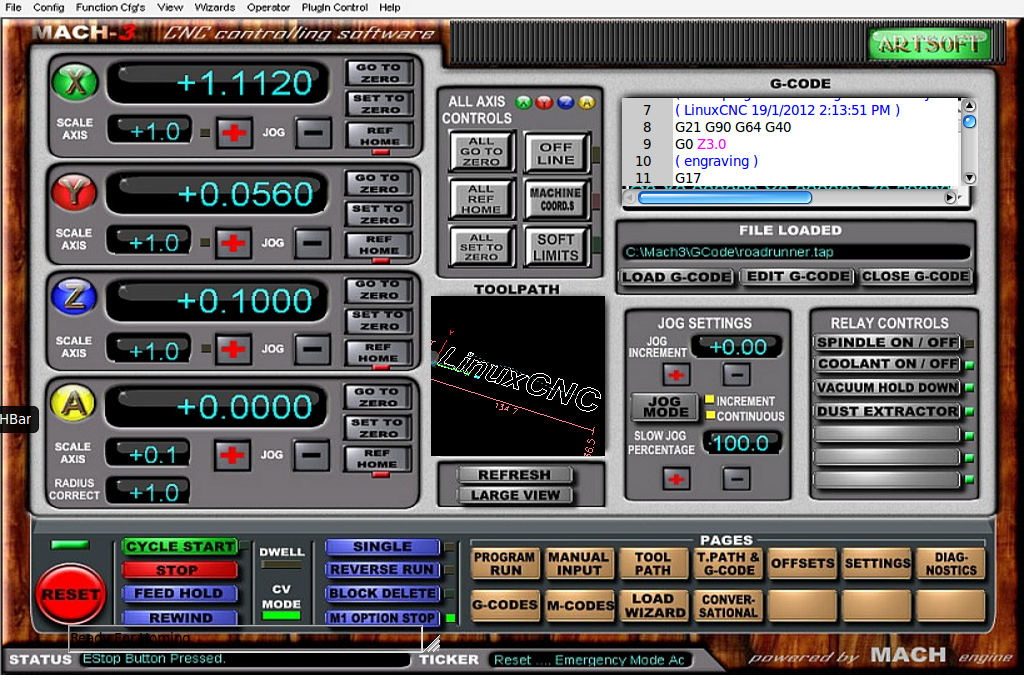This screenshot has height=675, width=1024.
Task: Click Refresh toolpath button
Action: 514,475
